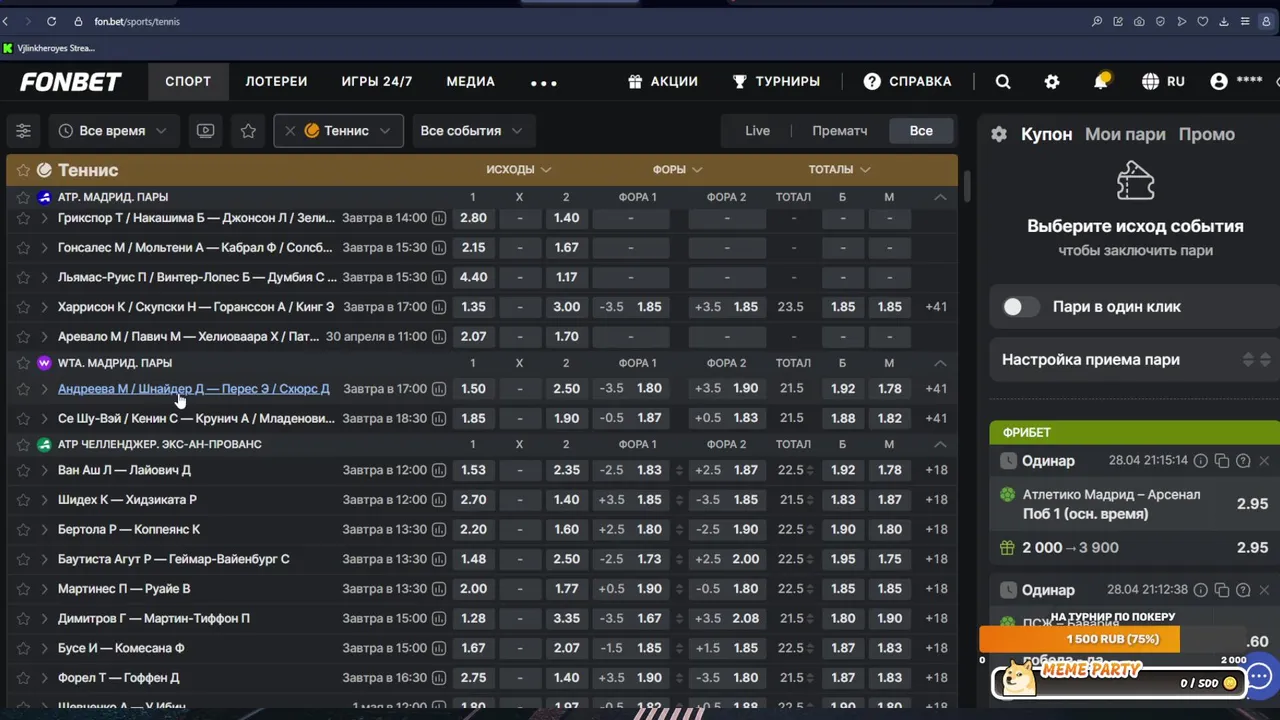The image size is (1280, 720).
Task: Copy the Атлетико Мадрид bet
Action: click(1222, 461)
